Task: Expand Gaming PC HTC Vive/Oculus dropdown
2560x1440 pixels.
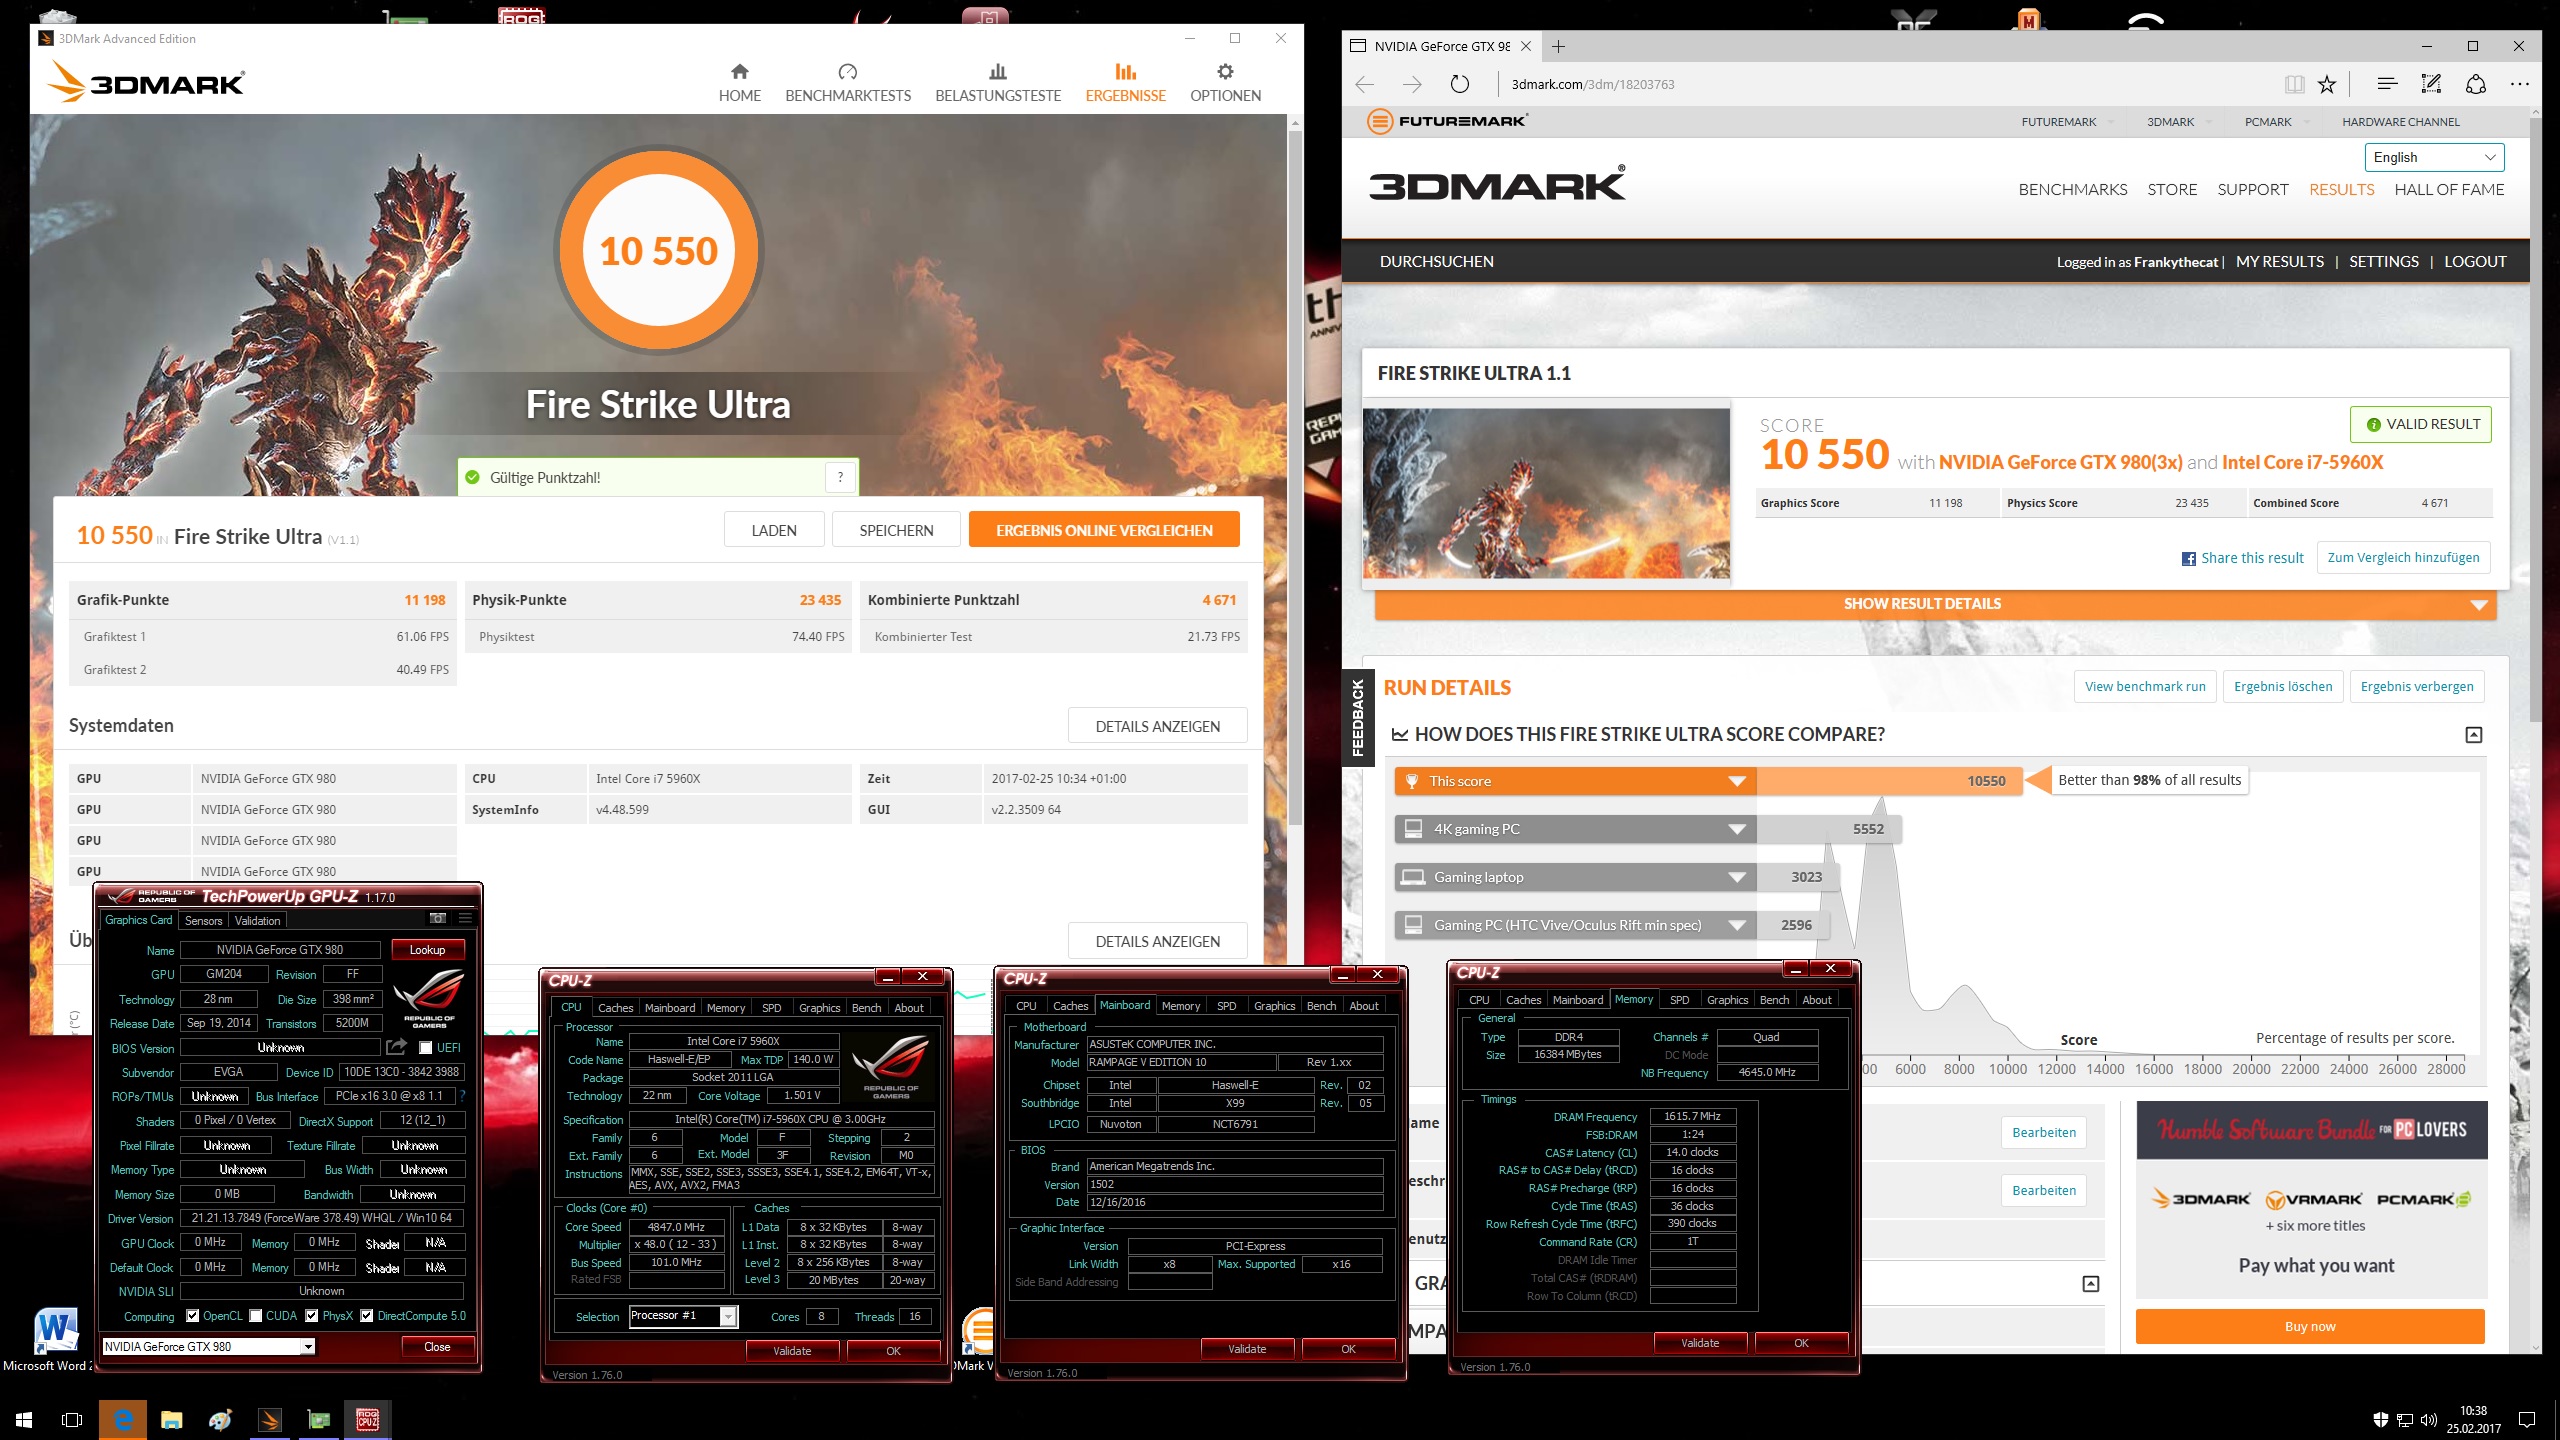Action: click(x=1737, y=925)
